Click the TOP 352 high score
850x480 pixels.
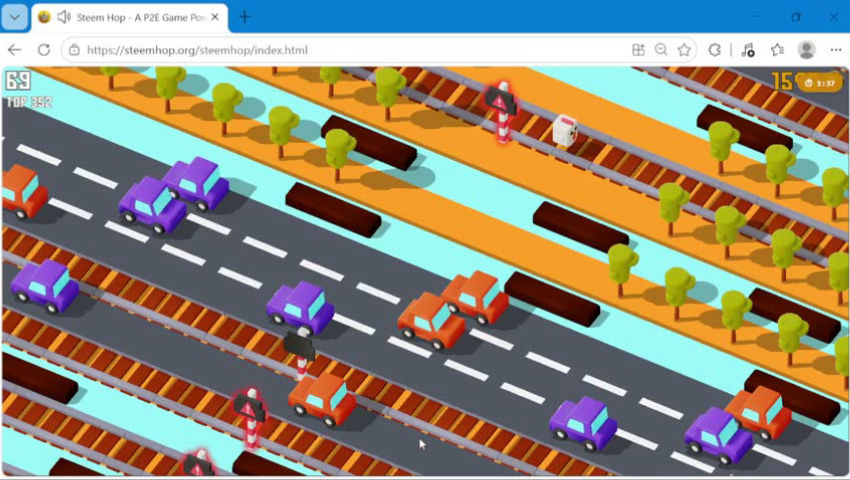[29, 102]
